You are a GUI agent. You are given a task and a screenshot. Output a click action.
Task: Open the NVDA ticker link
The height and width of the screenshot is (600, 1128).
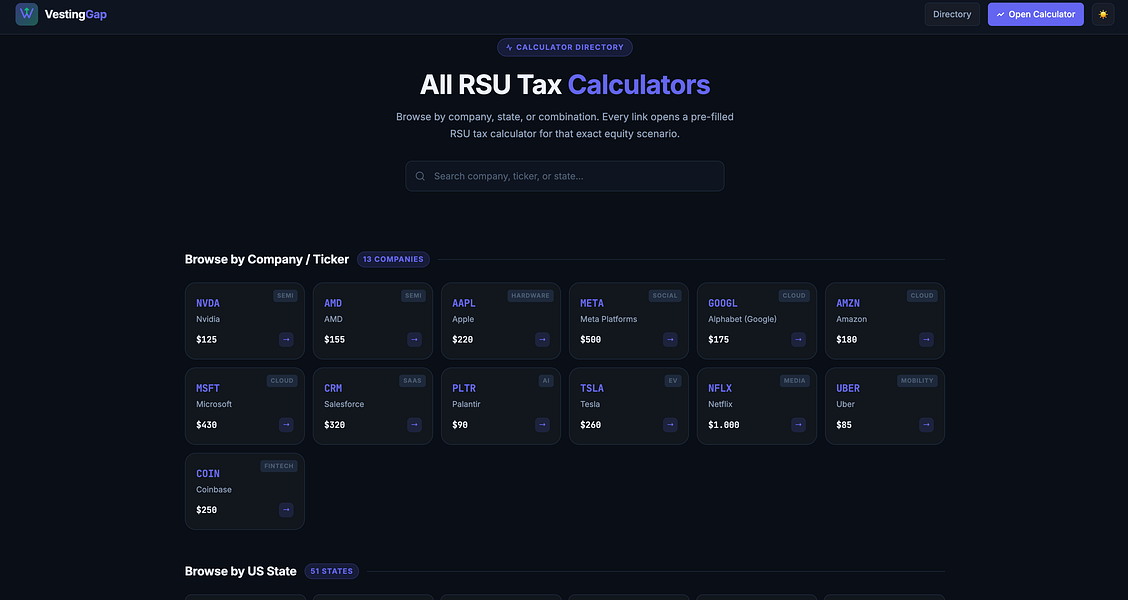click(x=208, y=304)
